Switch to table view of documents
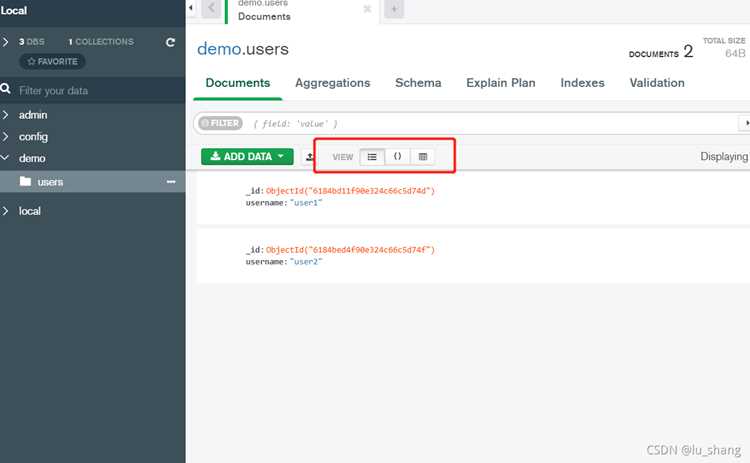750x463 pixels. coord(423,157)
